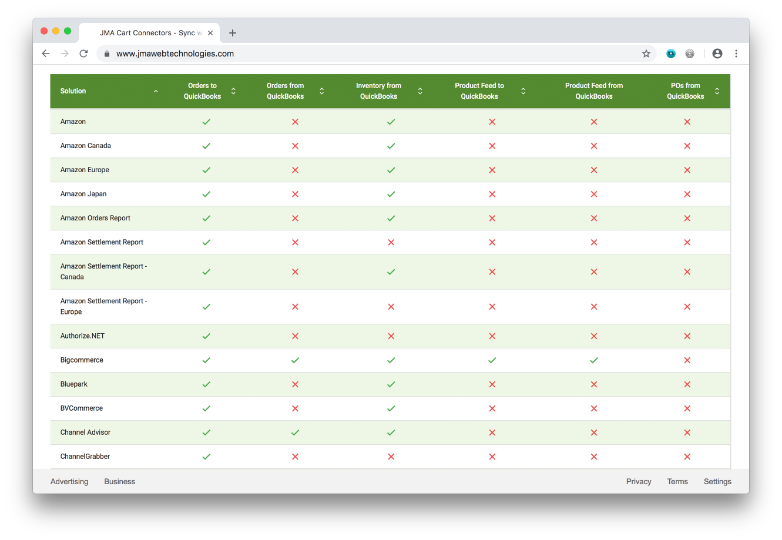
Task: Open the Terms footer link
Action: pos(677,481)
